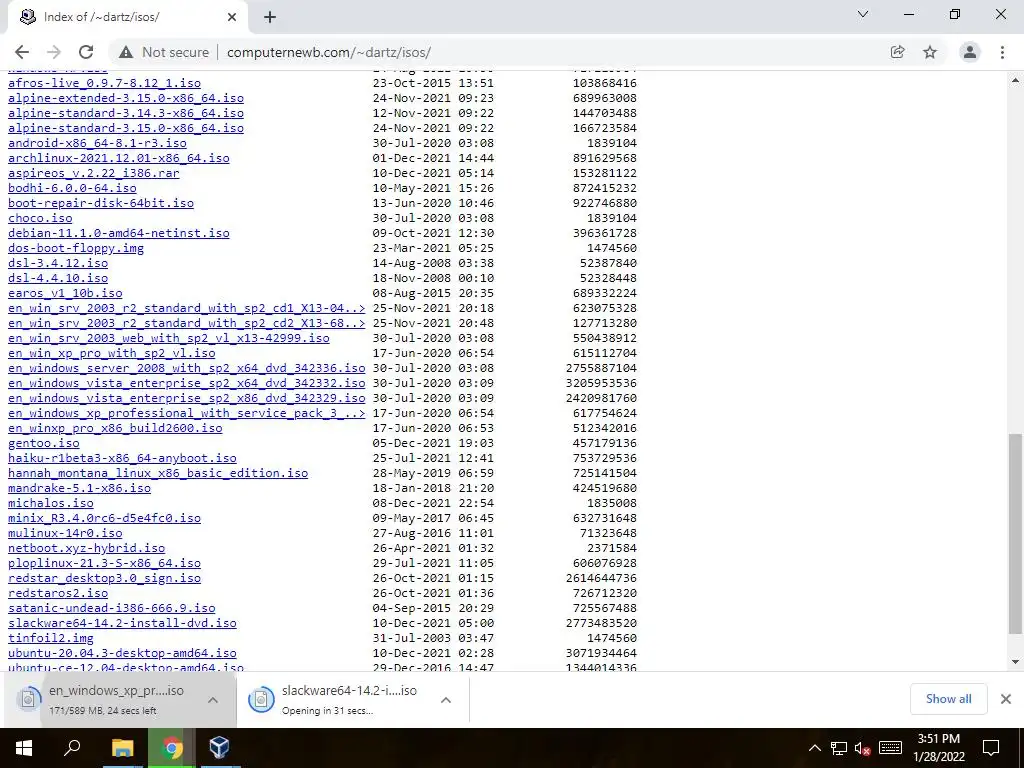The height and width of the screenshot is (768, 1024).
Task: Click Show all downloads button
Action: pyautogui.click(x=948, y=699)
